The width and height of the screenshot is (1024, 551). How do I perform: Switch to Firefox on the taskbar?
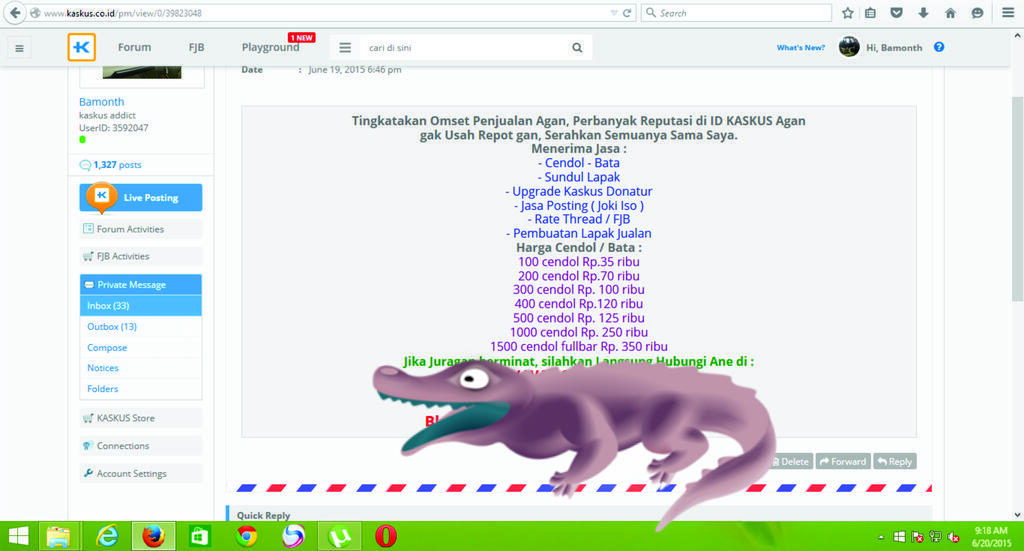[153, 537]
